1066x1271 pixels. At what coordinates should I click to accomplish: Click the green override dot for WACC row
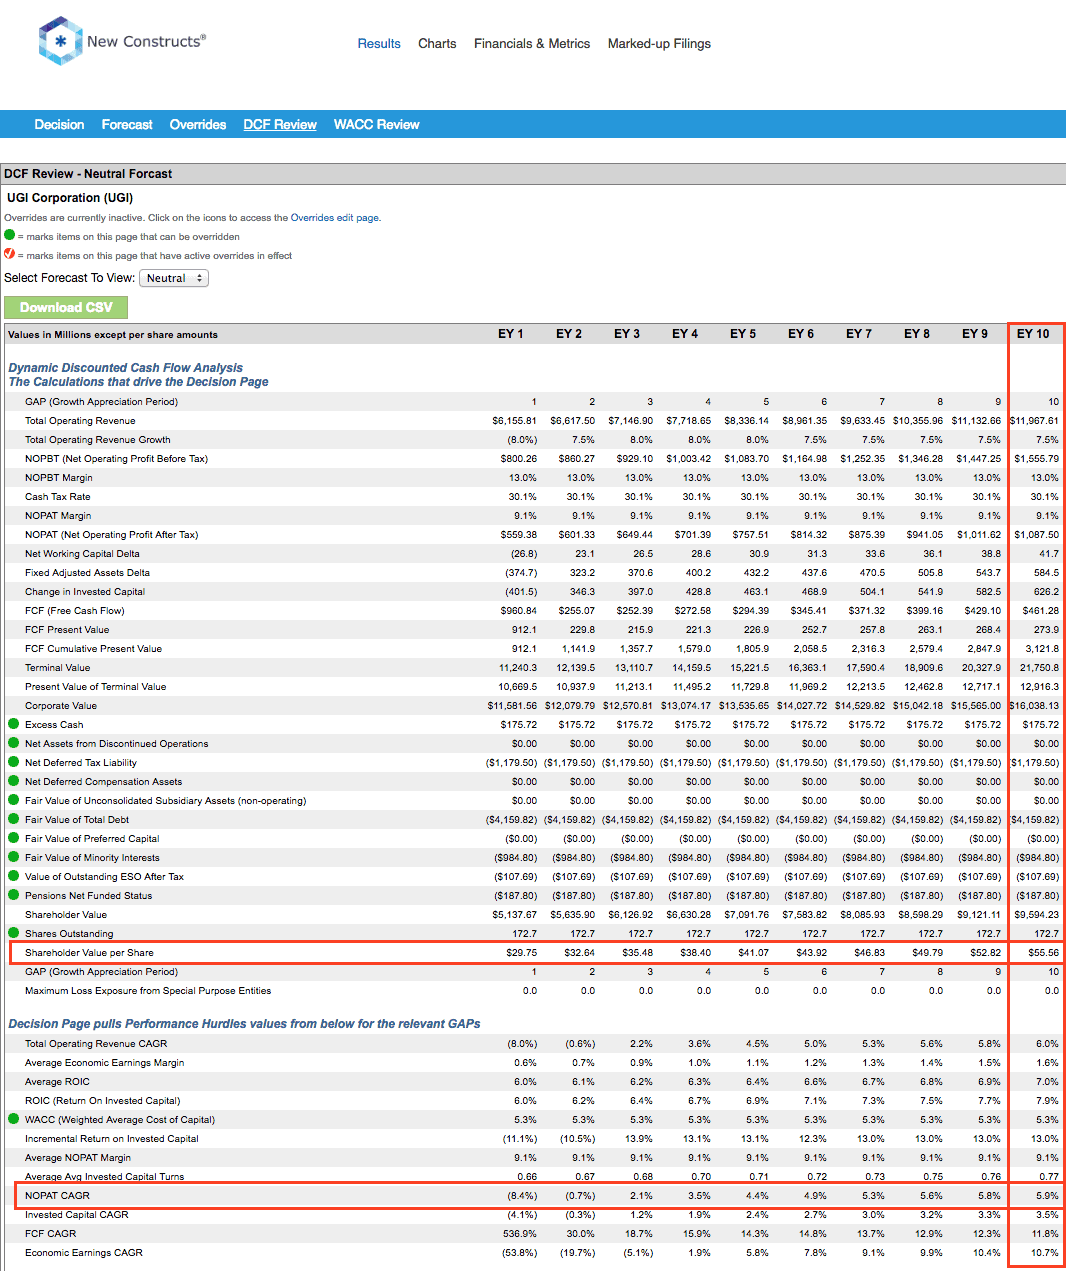[14, 1119]
